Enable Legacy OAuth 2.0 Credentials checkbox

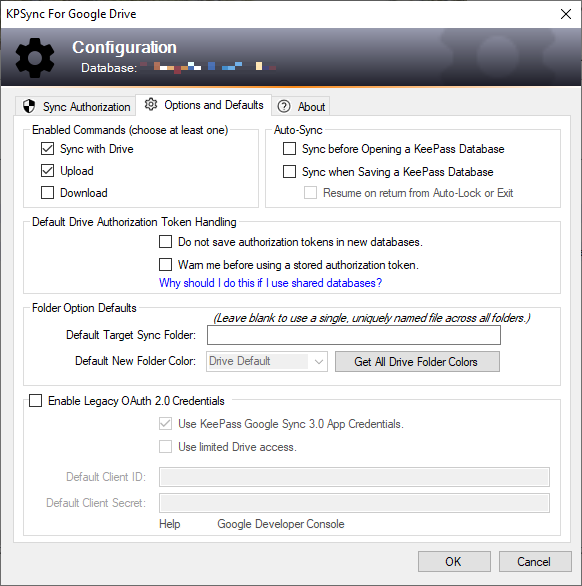pyautogui.click(x=36, y=401)
